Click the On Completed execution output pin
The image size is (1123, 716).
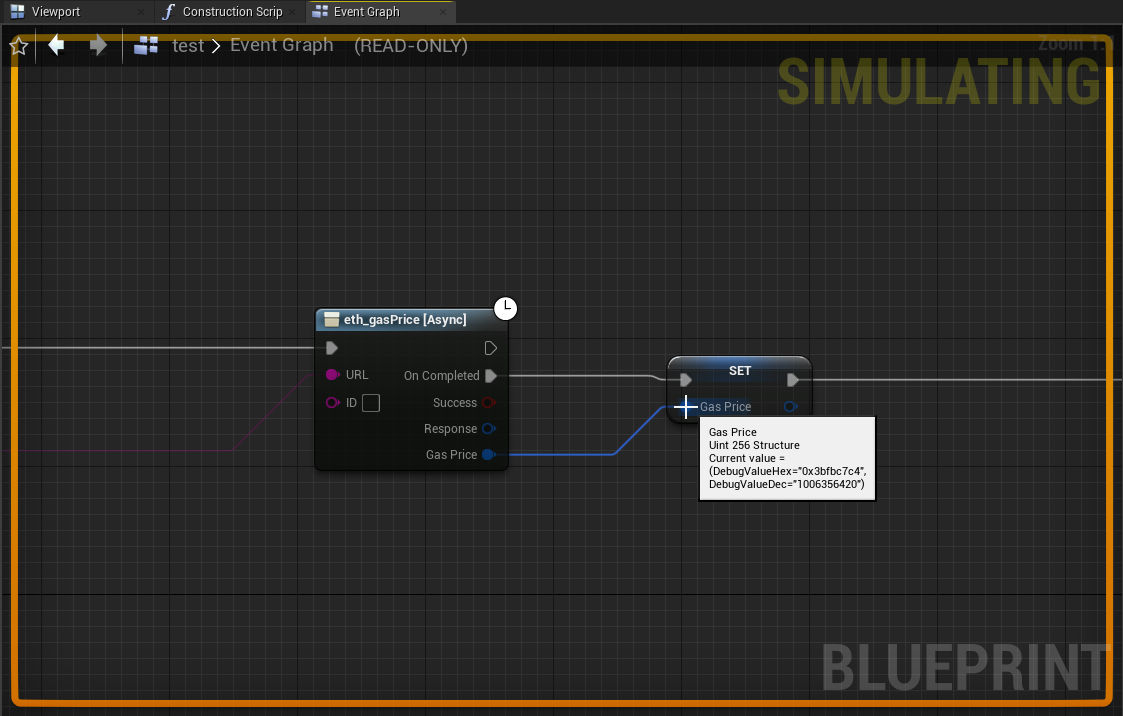[x=490, y=376]
